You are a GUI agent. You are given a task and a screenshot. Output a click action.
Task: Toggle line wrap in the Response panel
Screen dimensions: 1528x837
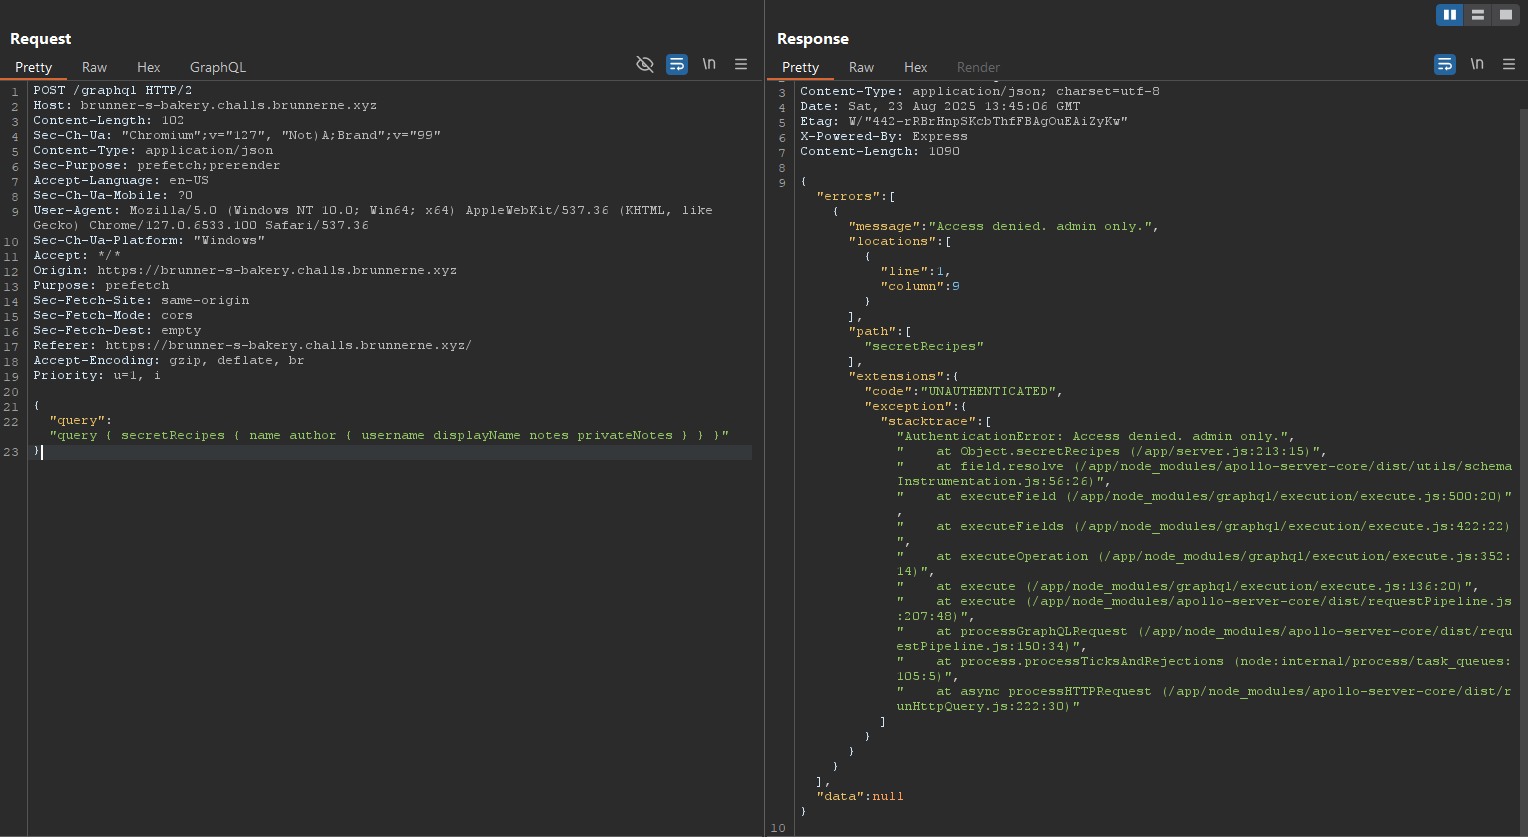coord(1445,64)
